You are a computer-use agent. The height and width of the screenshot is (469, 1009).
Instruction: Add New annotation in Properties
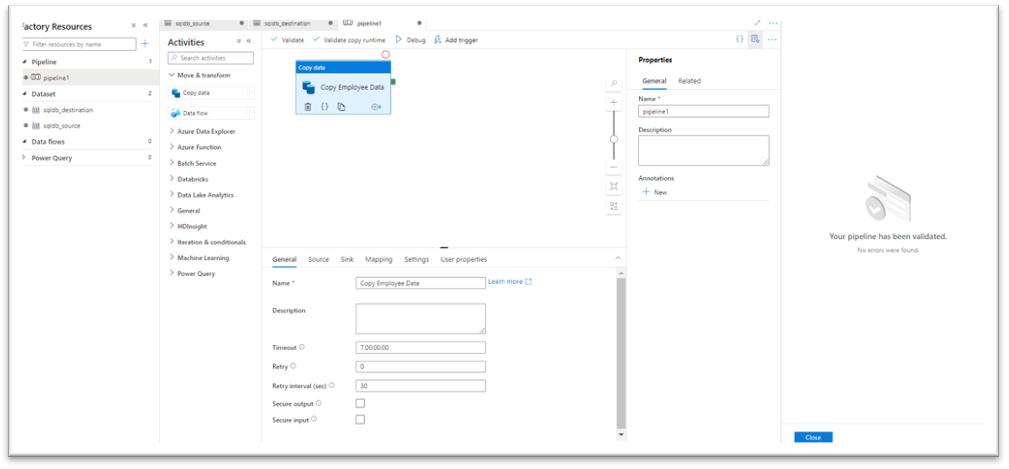pyautogui.click(x=655, y=192)
